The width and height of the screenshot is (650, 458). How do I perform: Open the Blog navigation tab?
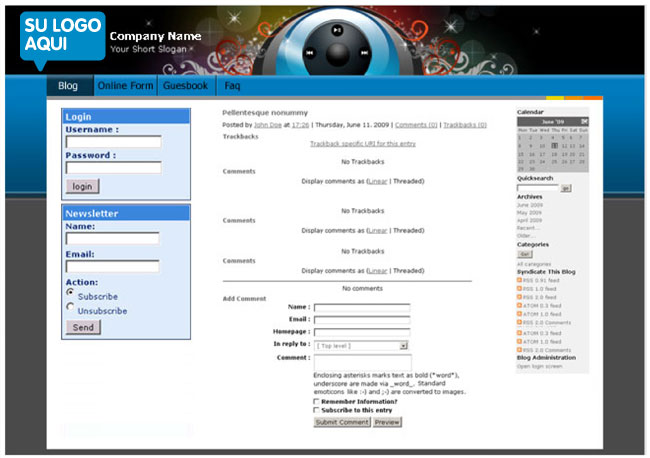pos(70,86)
